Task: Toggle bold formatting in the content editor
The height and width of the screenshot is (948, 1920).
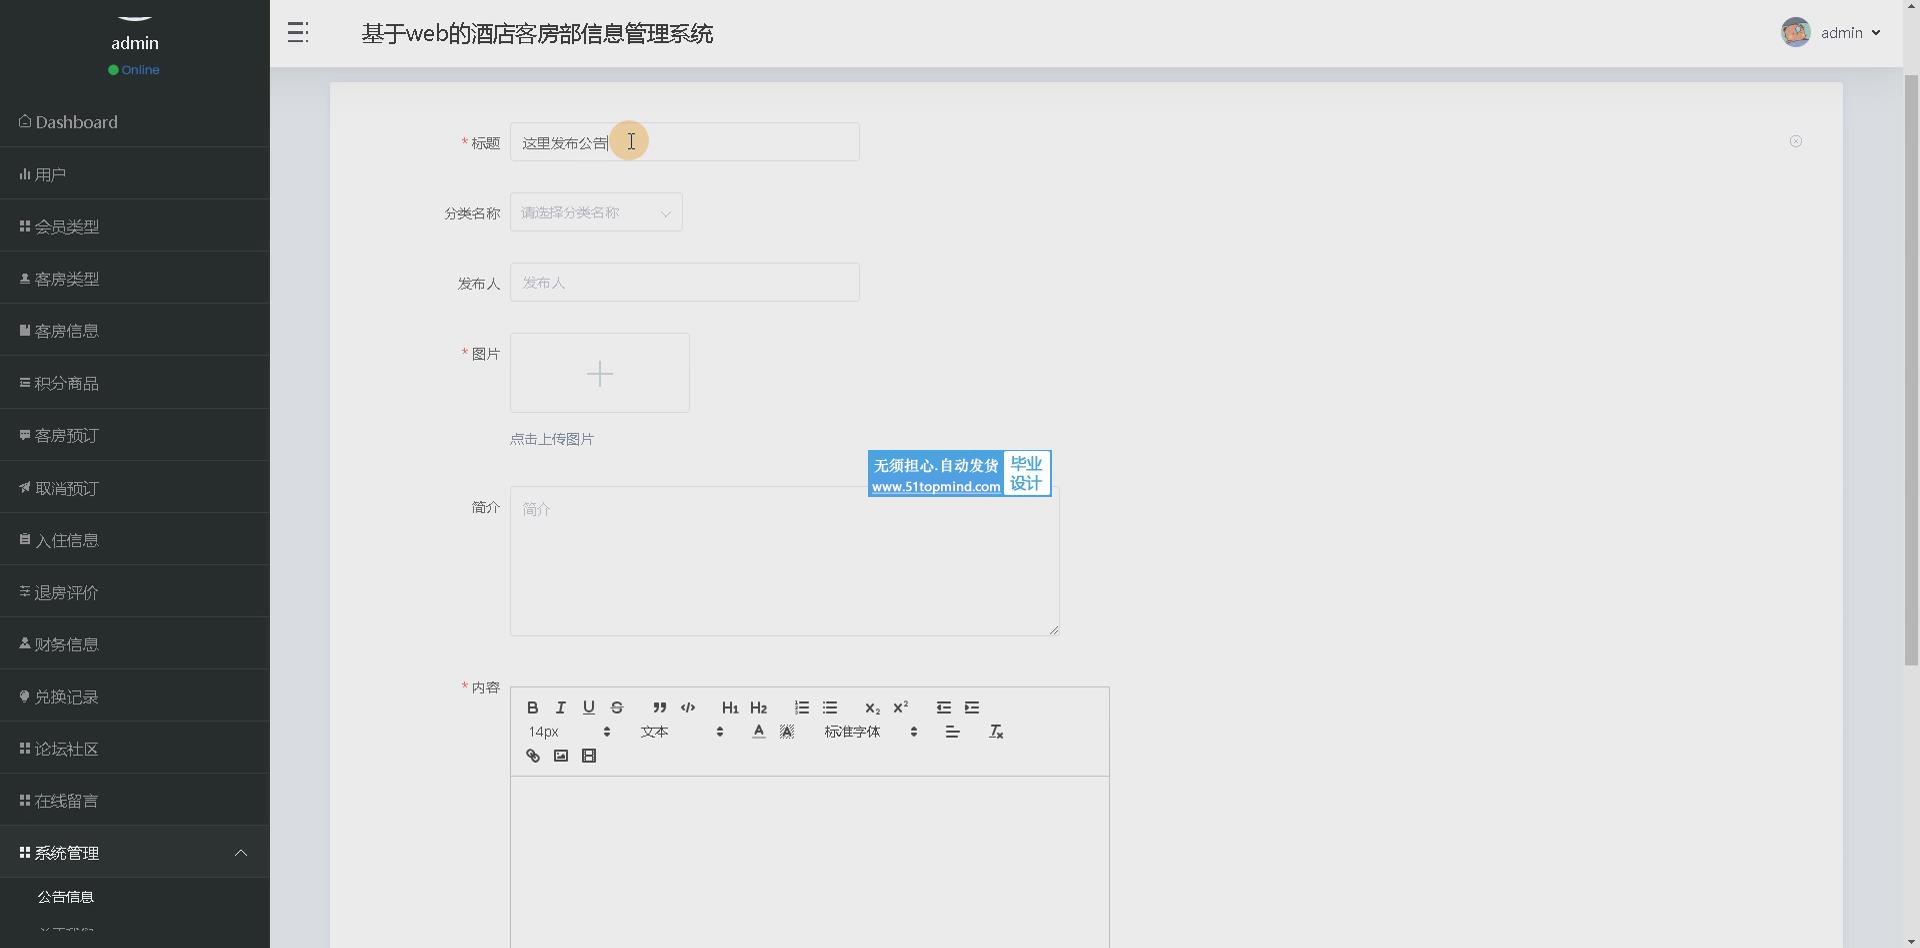Action: coord(532,707)
